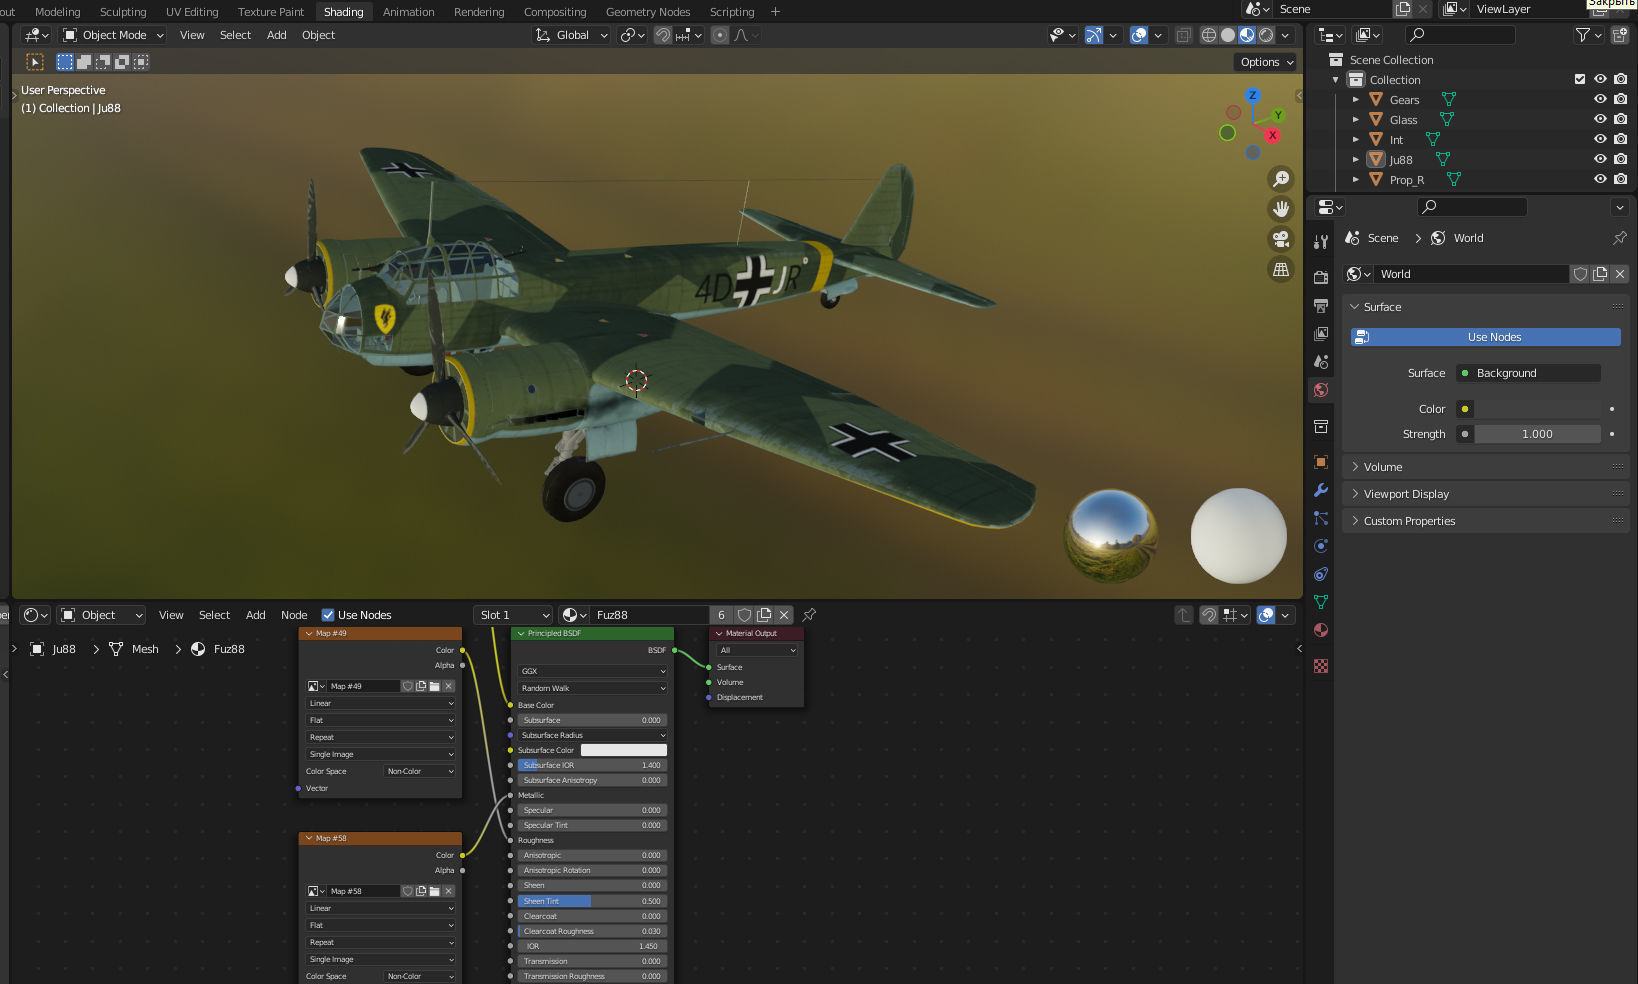The image size is (1638, 984).
Task: Click the viewport zoom magnifier icon
Action: coord(1281,179)
